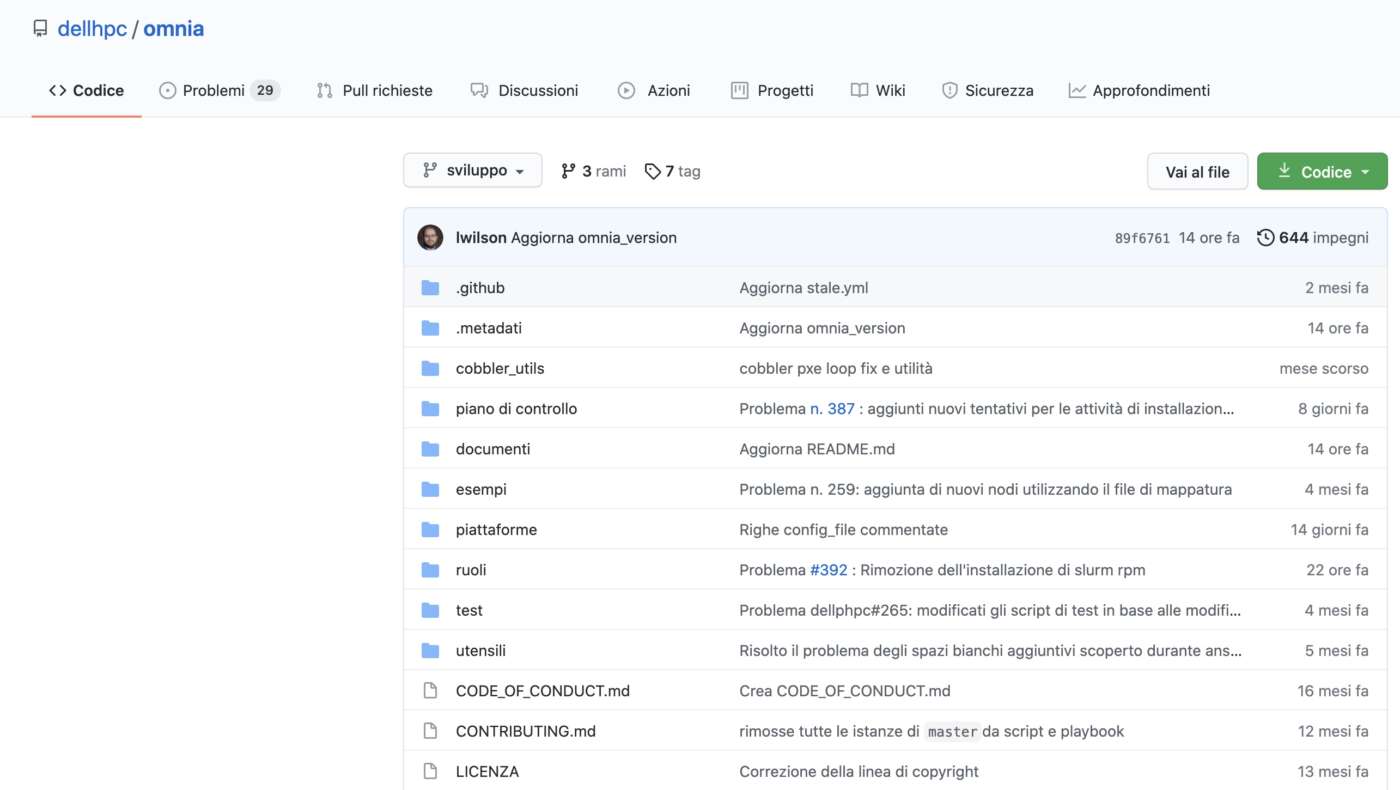Open the Pull richieste tab
This screenshot has width=1400, height=790.
pos(375,90)
